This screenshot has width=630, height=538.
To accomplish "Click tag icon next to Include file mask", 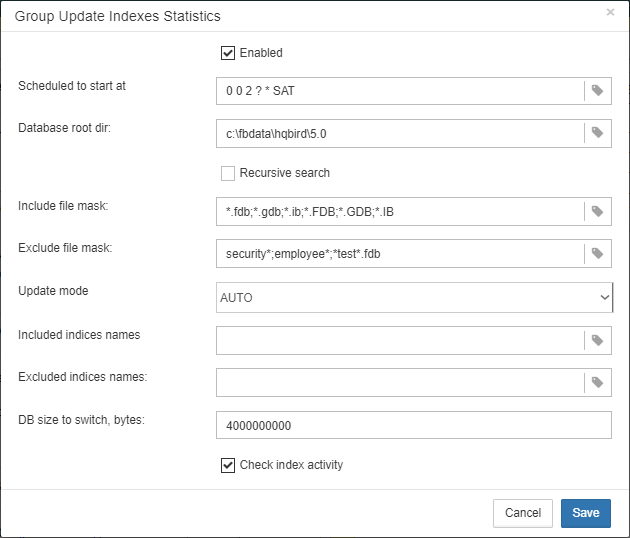I will tap(597, 211).
